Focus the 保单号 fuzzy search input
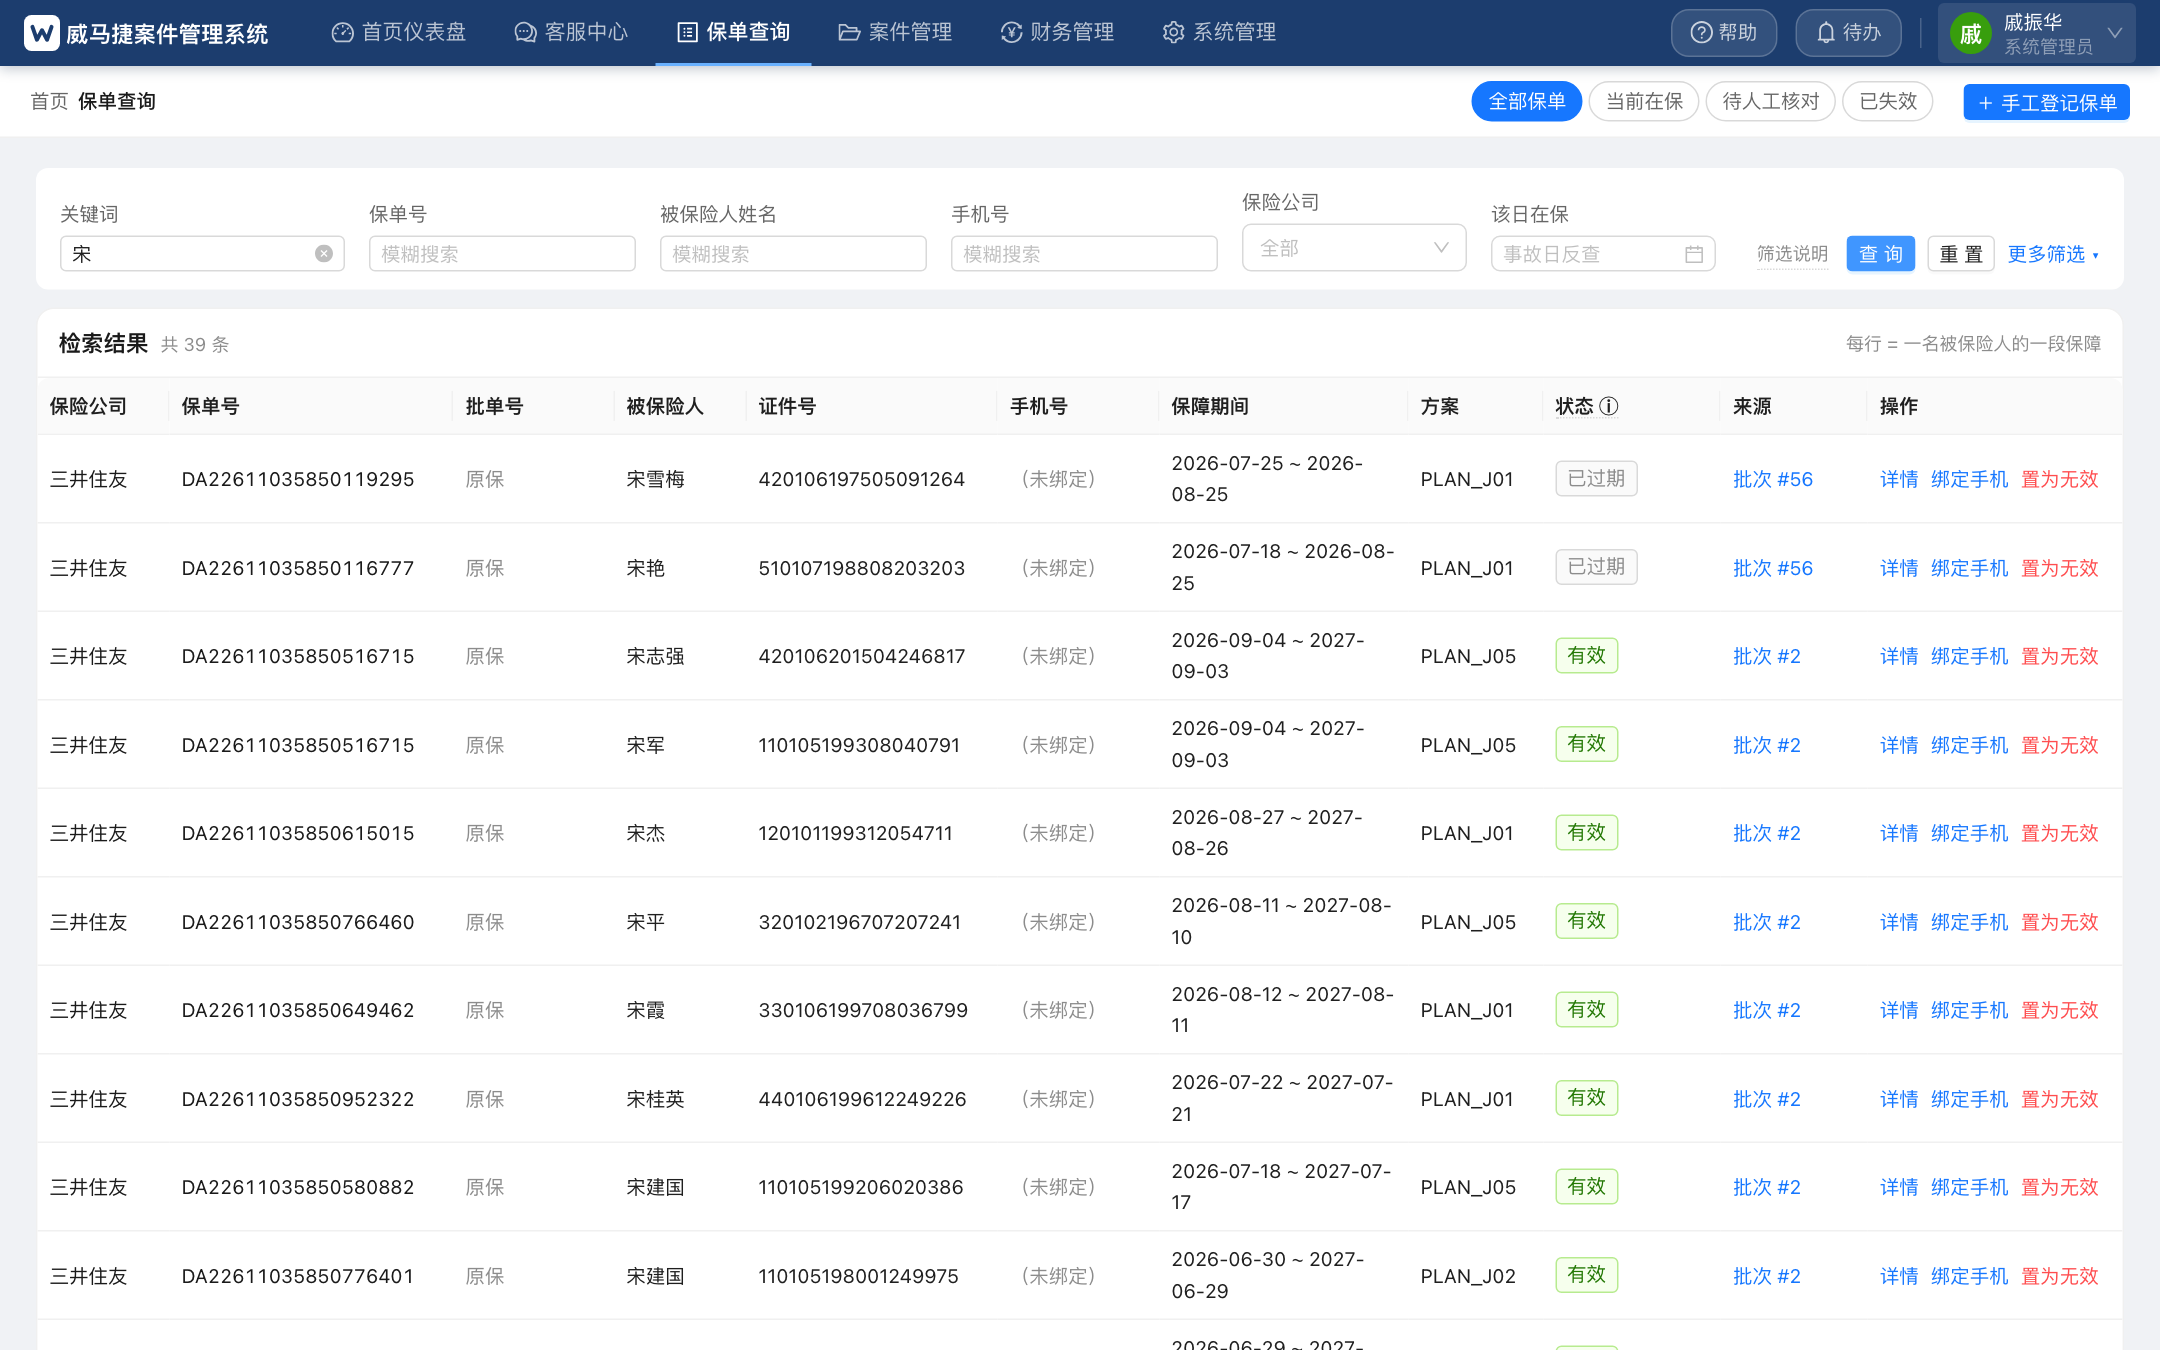The width and height of the screenshot is (2160, 1350). click(x=502, y=254)
